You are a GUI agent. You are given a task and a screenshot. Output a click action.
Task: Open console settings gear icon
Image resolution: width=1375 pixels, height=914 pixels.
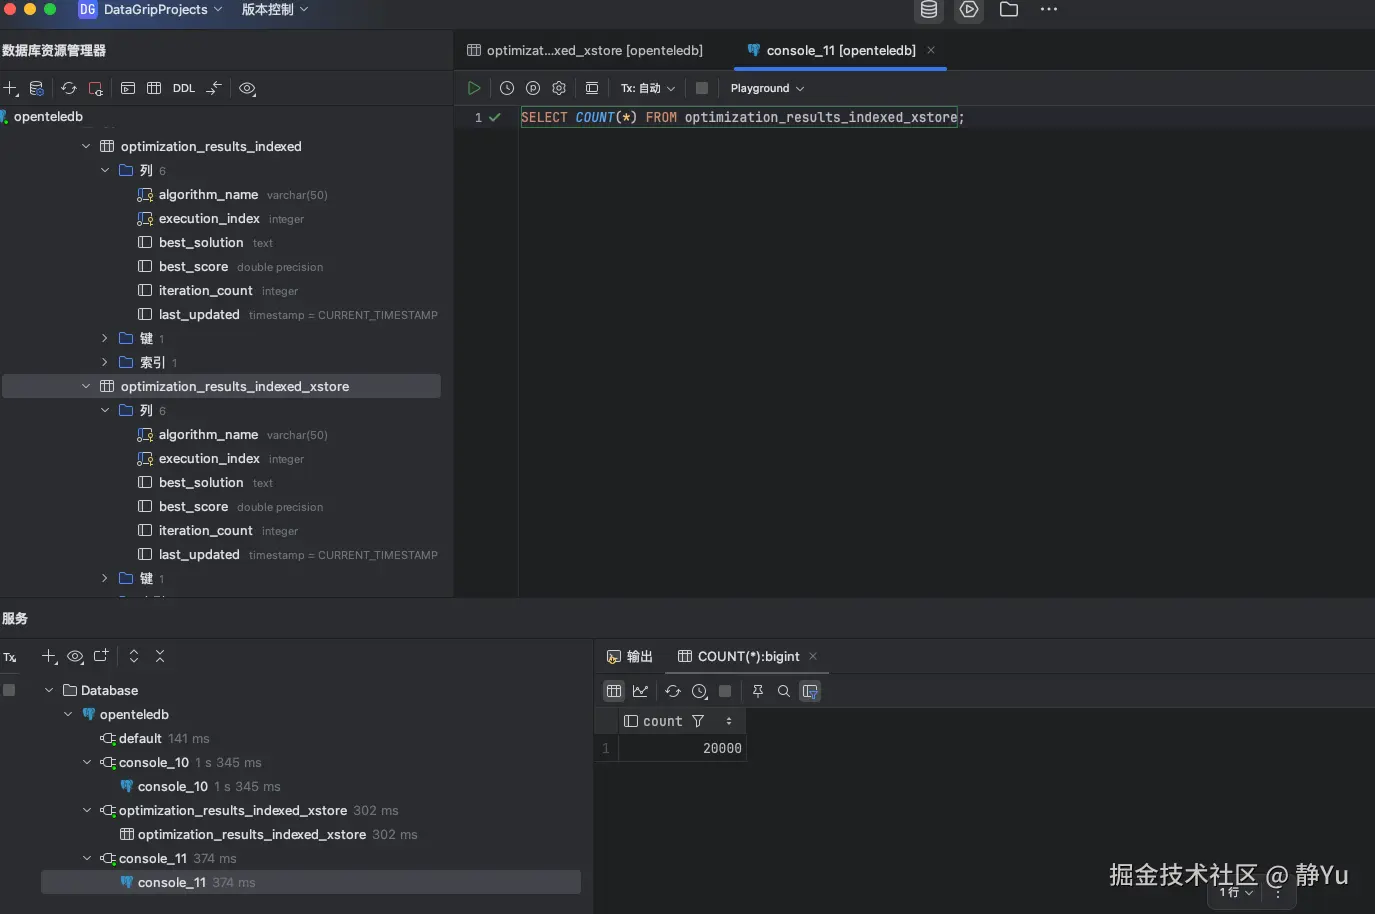(x=559, y=88)
